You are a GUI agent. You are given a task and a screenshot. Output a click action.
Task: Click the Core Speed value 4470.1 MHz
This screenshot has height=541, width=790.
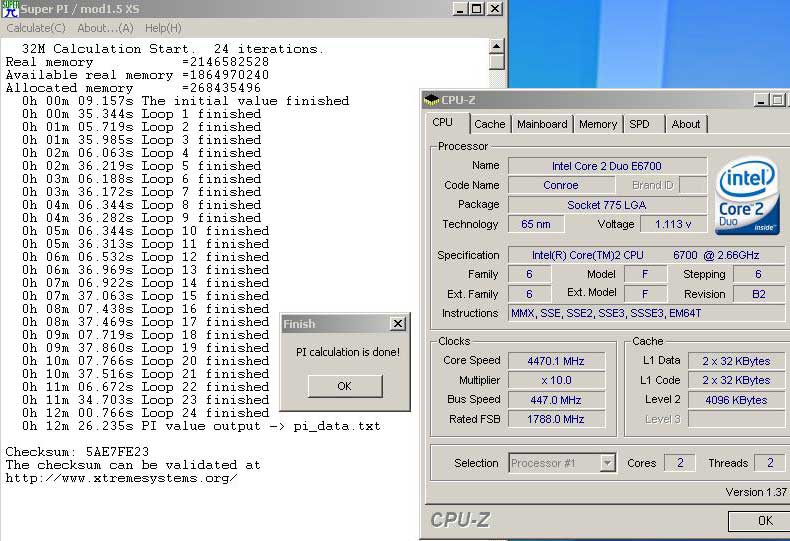[x=556, y=361]
